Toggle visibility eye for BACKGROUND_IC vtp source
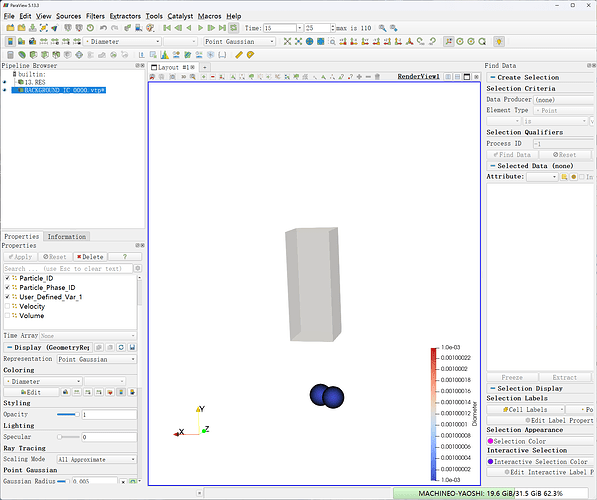This screenshot has width=597, height=500. pos(5,90)
